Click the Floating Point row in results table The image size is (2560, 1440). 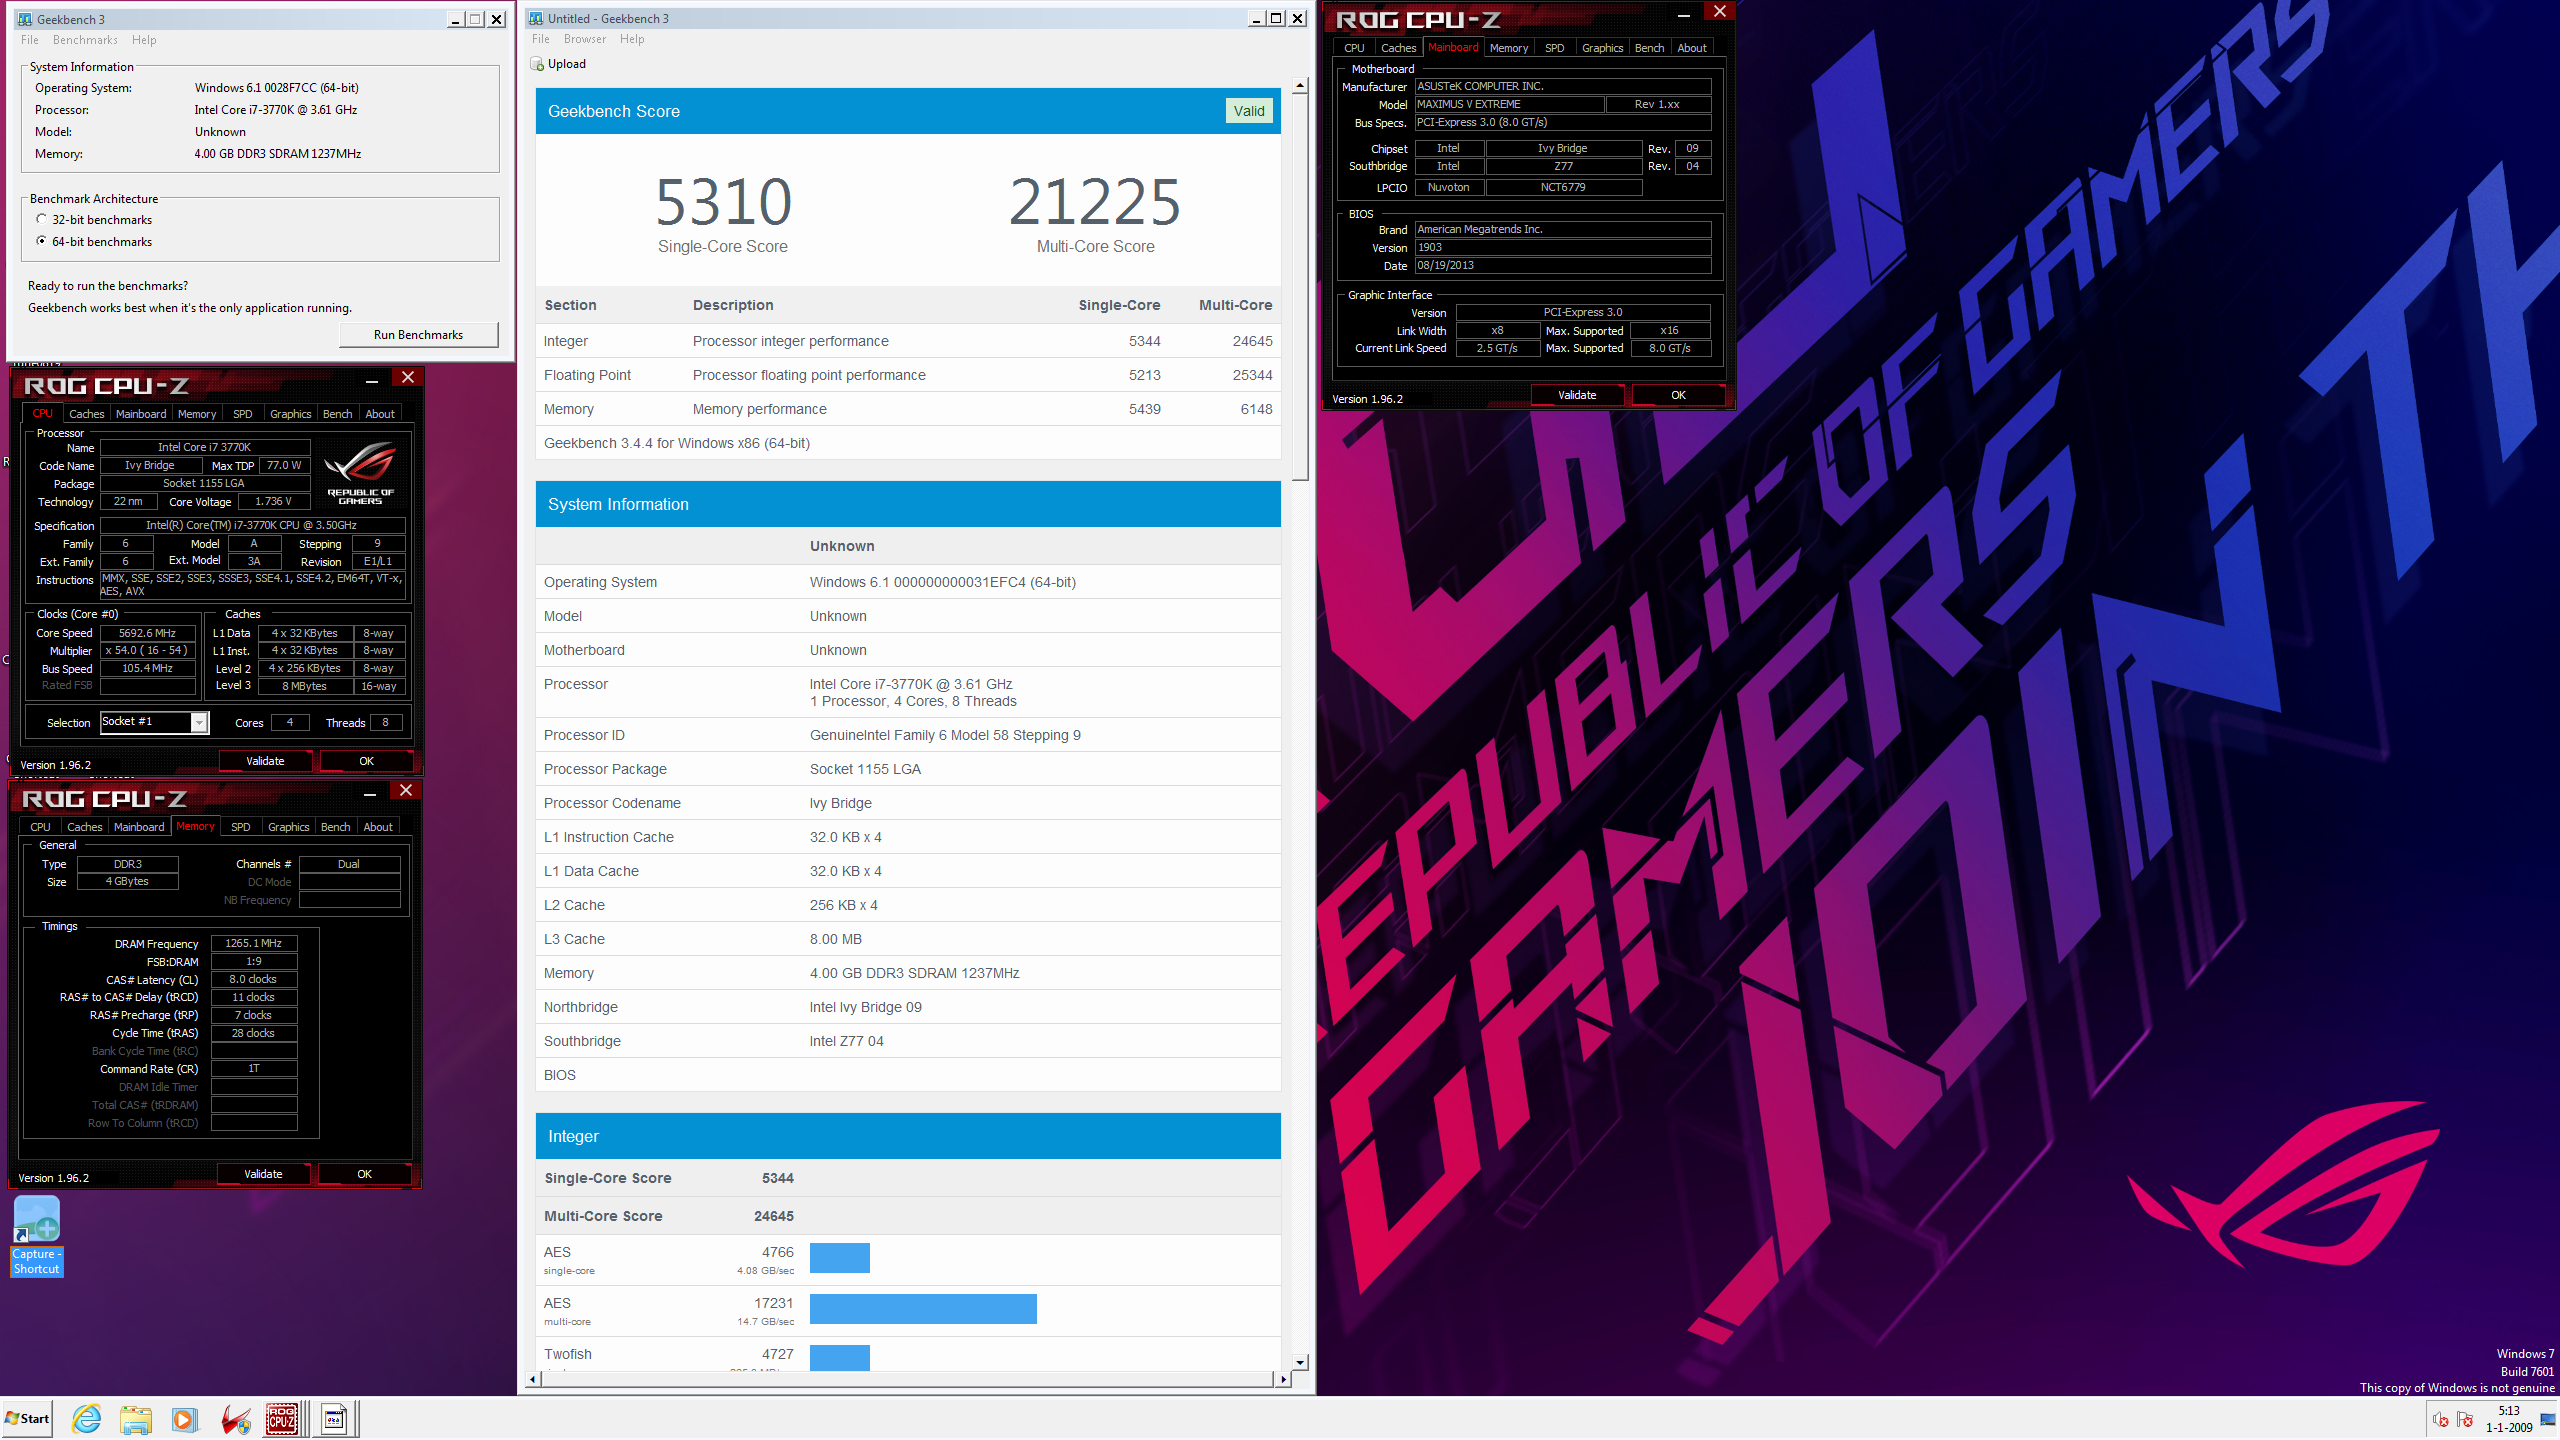pyautogui.click(x=908, y=375)
